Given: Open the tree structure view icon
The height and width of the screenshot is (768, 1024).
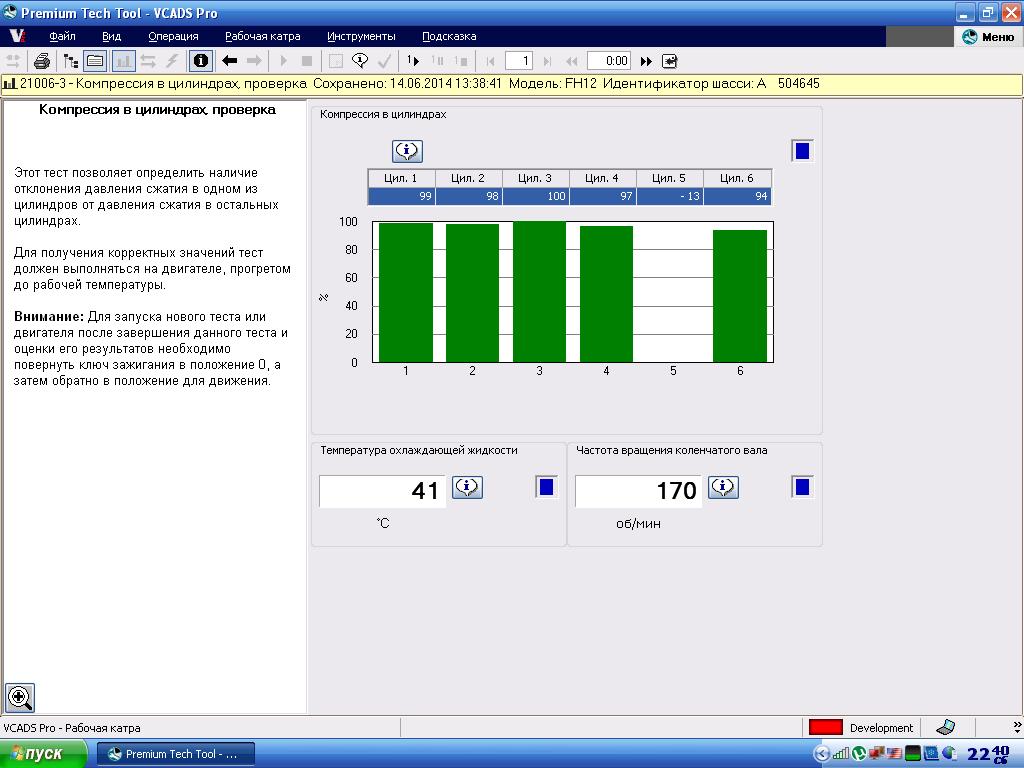Looking at the screenshot, I should [x=71, y=61].
